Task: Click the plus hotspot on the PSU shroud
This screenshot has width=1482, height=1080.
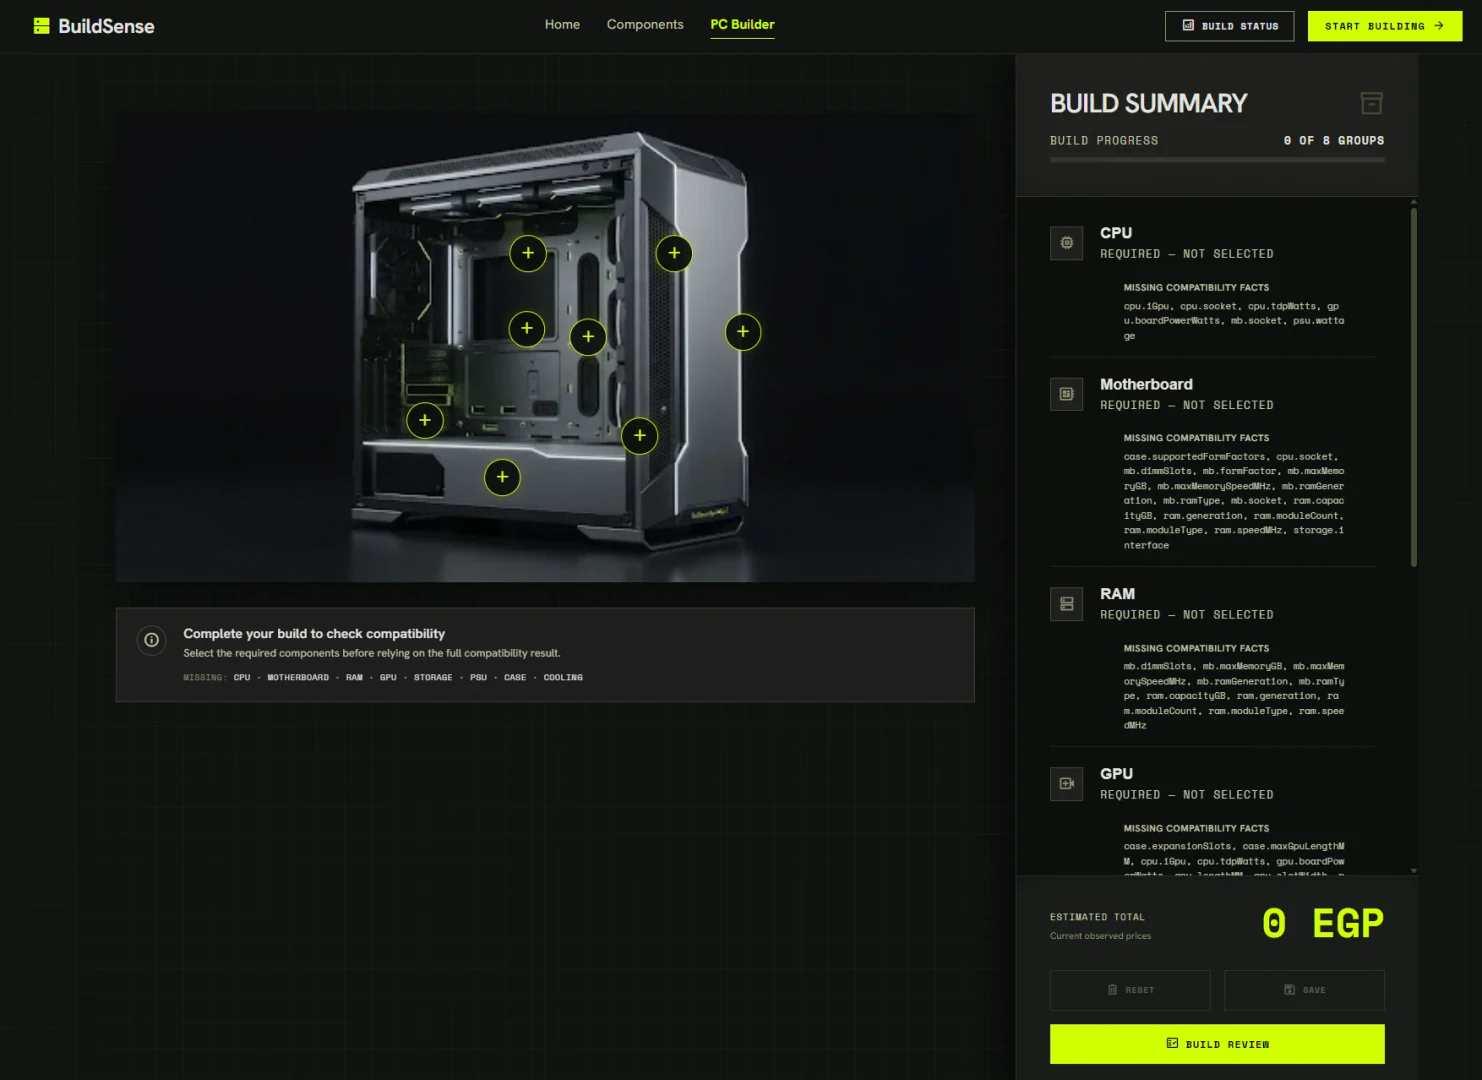Action: click(x=502, y=478)
